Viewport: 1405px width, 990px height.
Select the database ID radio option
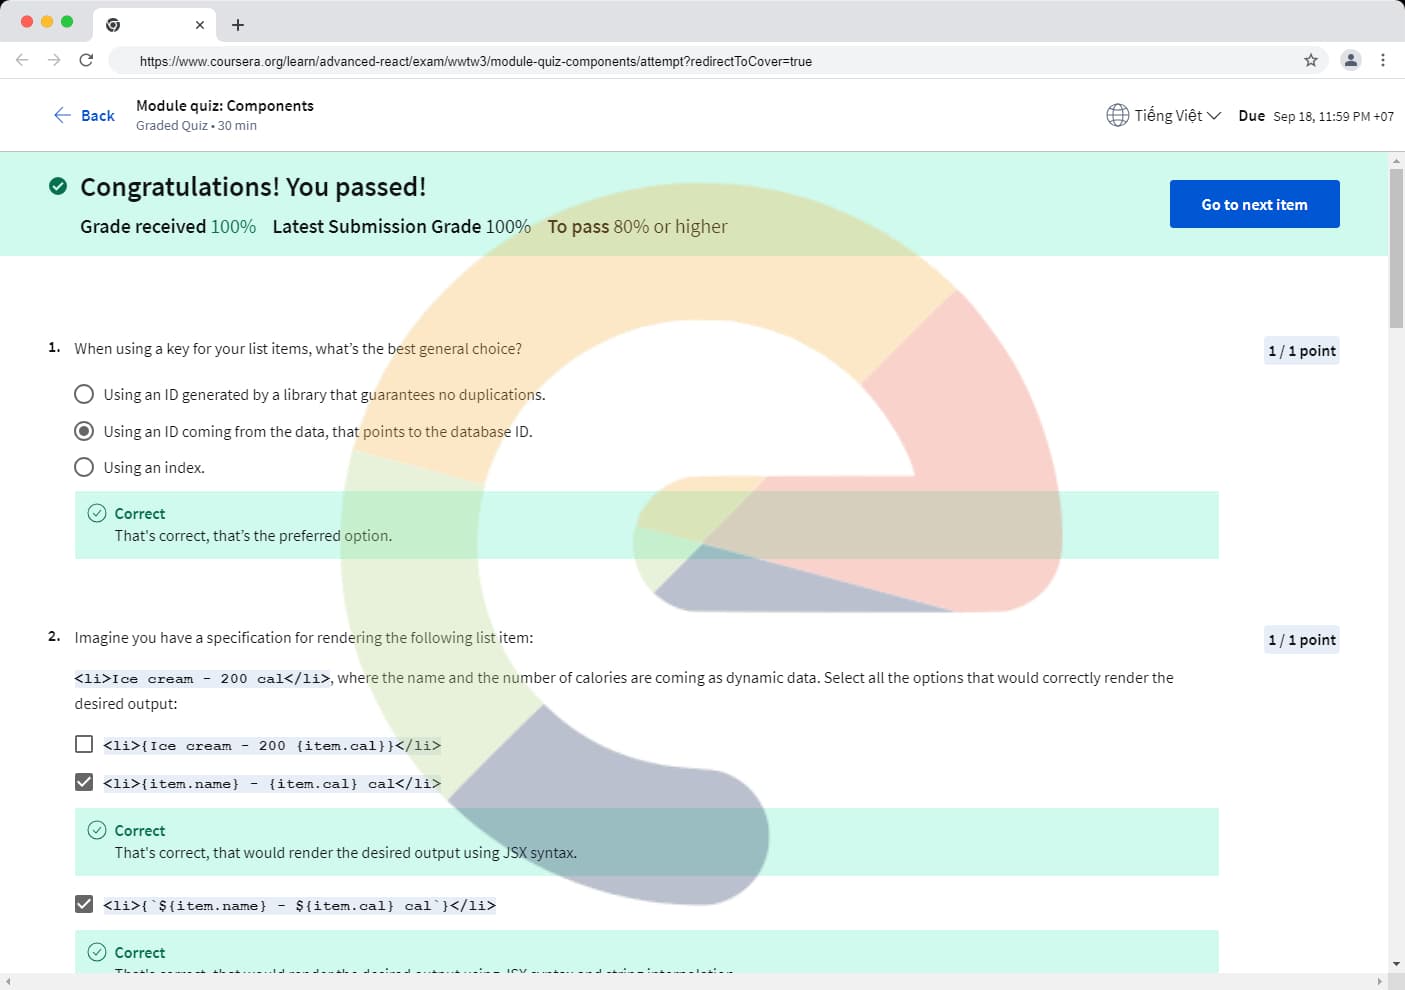pyautogui.click(x=84, y=431)
